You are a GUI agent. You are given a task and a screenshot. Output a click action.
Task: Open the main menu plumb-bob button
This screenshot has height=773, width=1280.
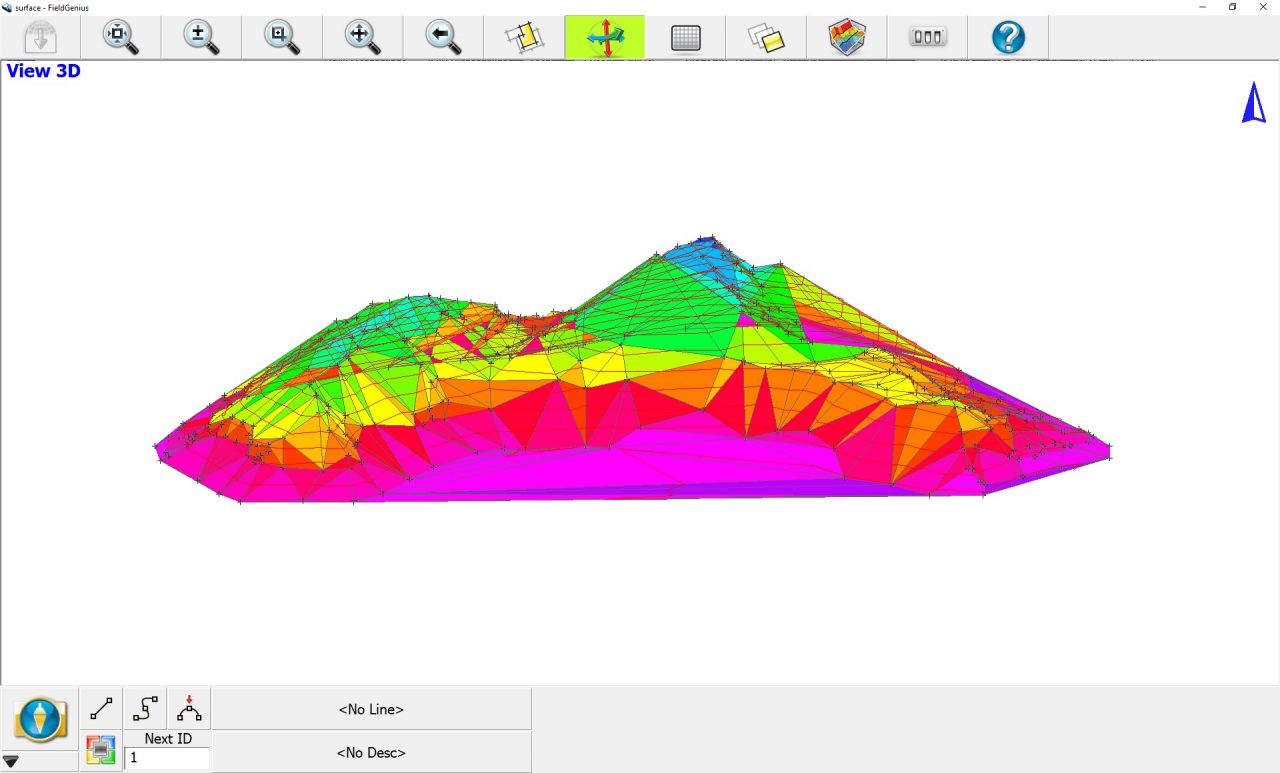pos(40,719)
